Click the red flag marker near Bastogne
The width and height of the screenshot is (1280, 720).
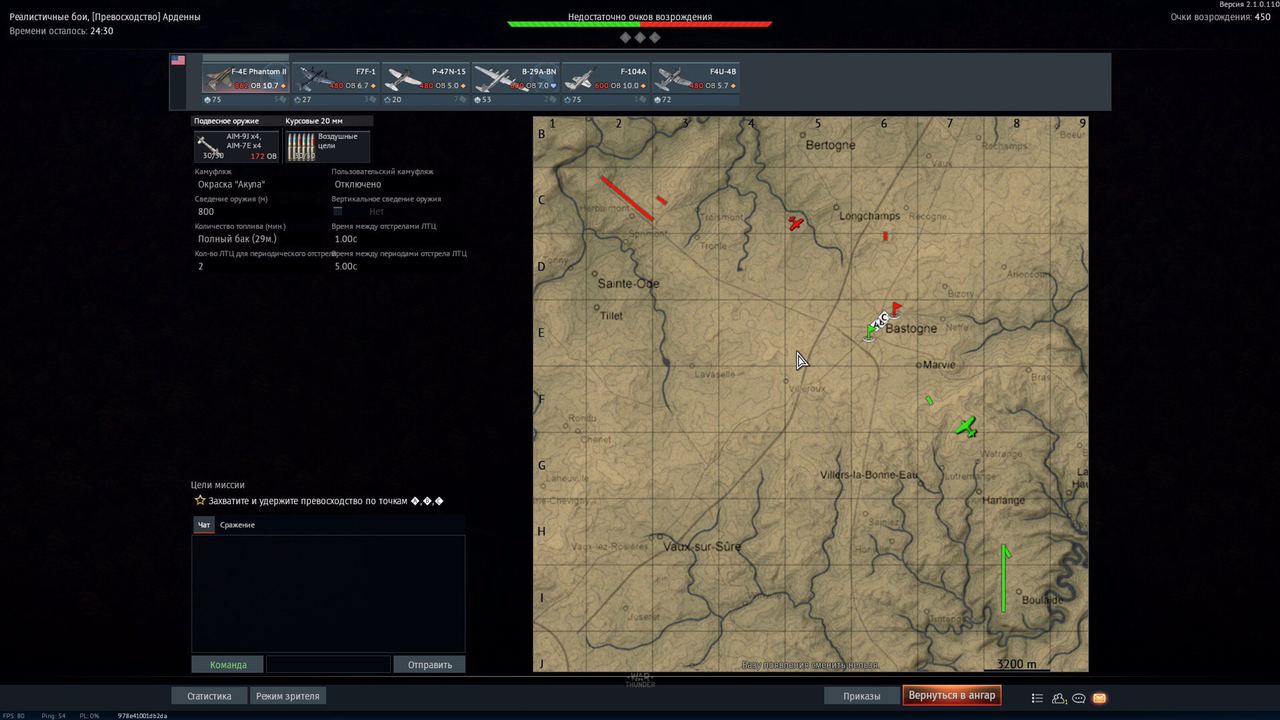[x=896, y=309]
